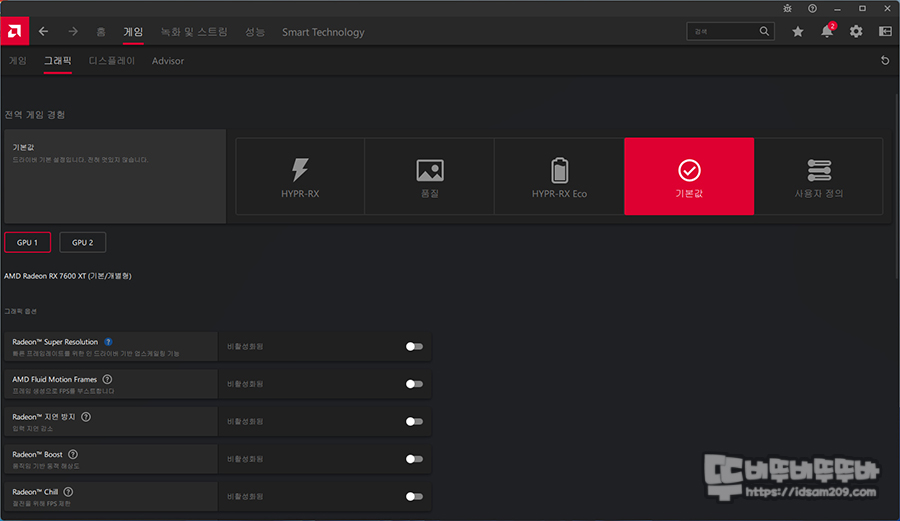Click the search magnifier icon
900x521 pixels.
[x=764, y=31]
